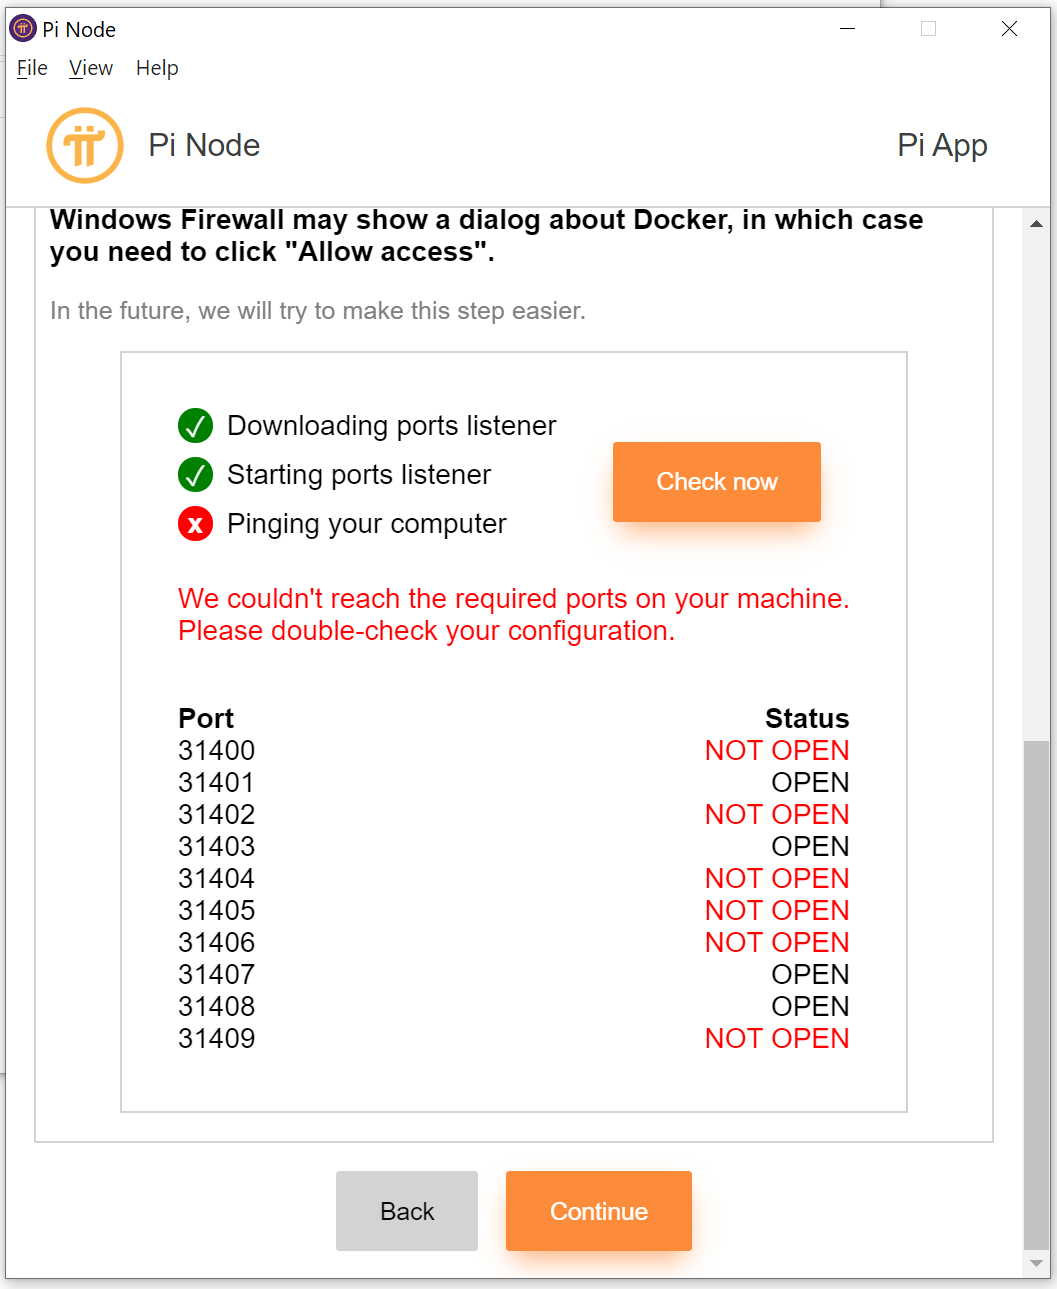
Task: Click the Status column header
Action: tap(806, 718)
